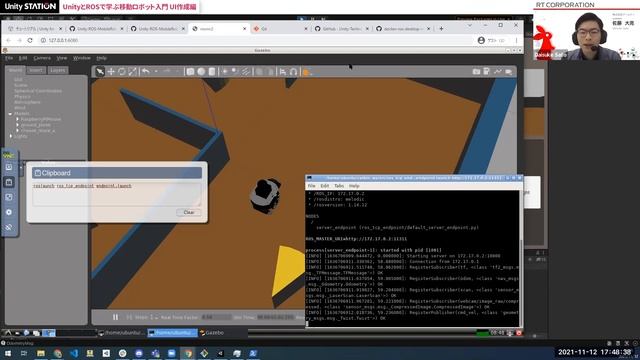Switch to the World tab in Gazebo
Viewport: 640px width, 360px height.
[16, 70]
